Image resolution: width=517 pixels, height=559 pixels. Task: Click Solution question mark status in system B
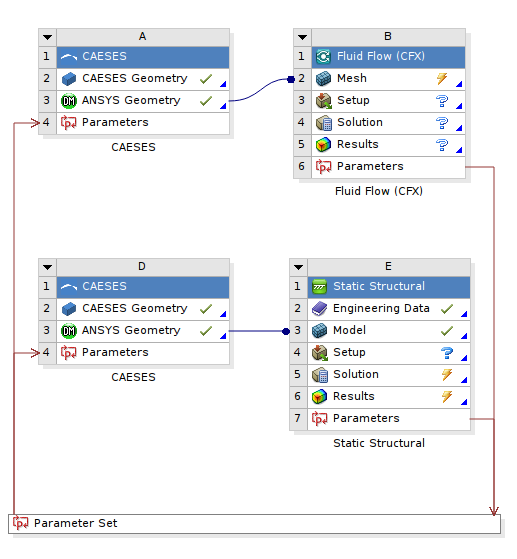tap(442, 123)
